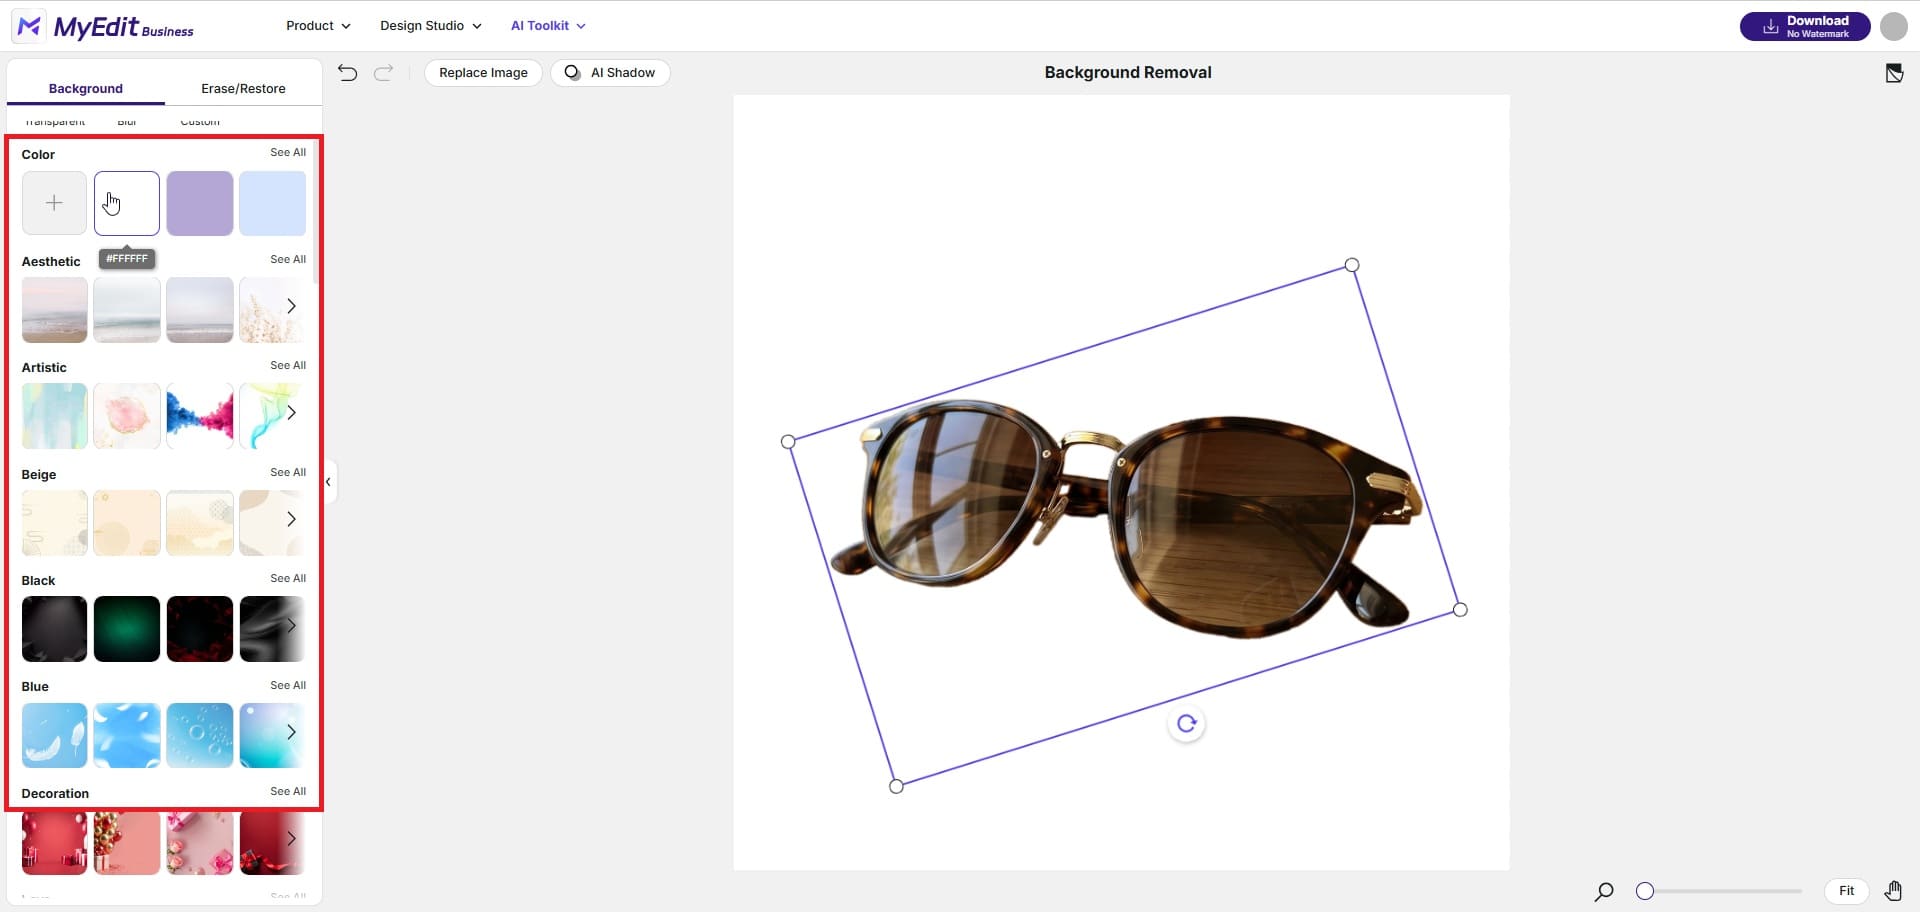Select the white #FFFFFF color swatch
The image size is (1920, 912).
(126, 202)
